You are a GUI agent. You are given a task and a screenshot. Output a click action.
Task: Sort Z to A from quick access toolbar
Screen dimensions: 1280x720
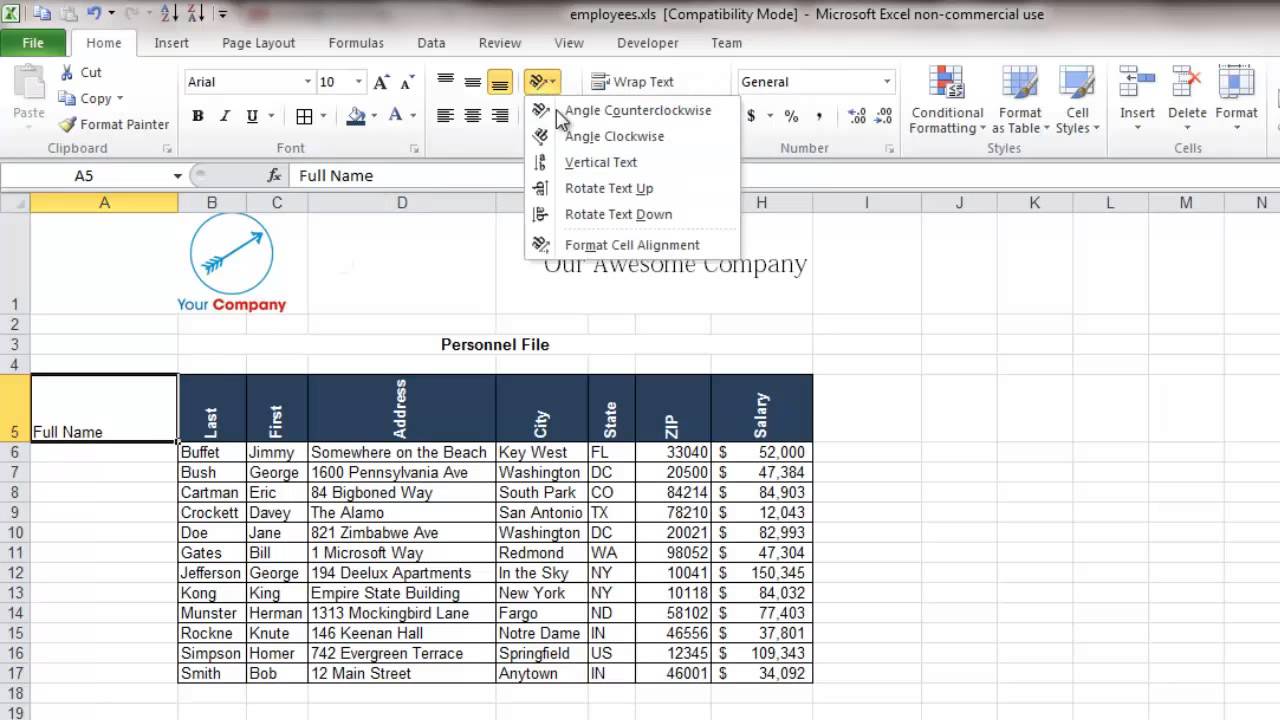(x=195, y=14)
